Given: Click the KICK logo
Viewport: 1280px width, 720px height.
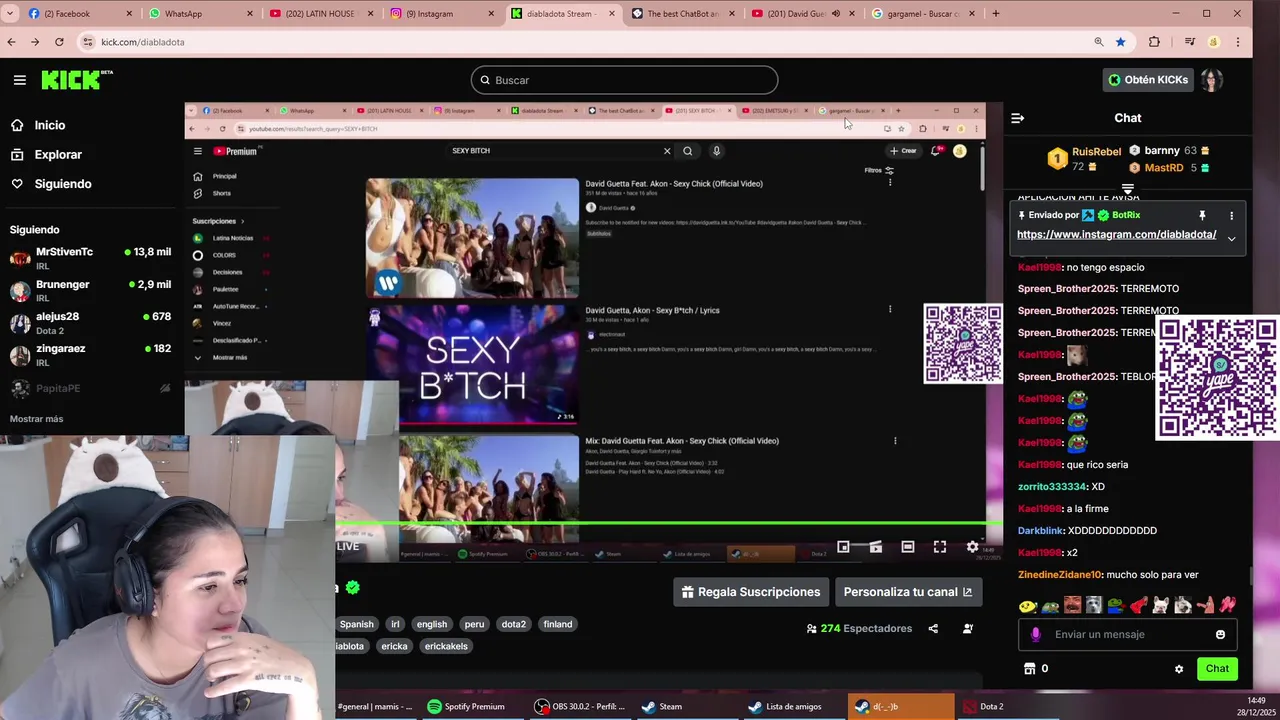Looking at the screenshot, I should pos(76,80).
